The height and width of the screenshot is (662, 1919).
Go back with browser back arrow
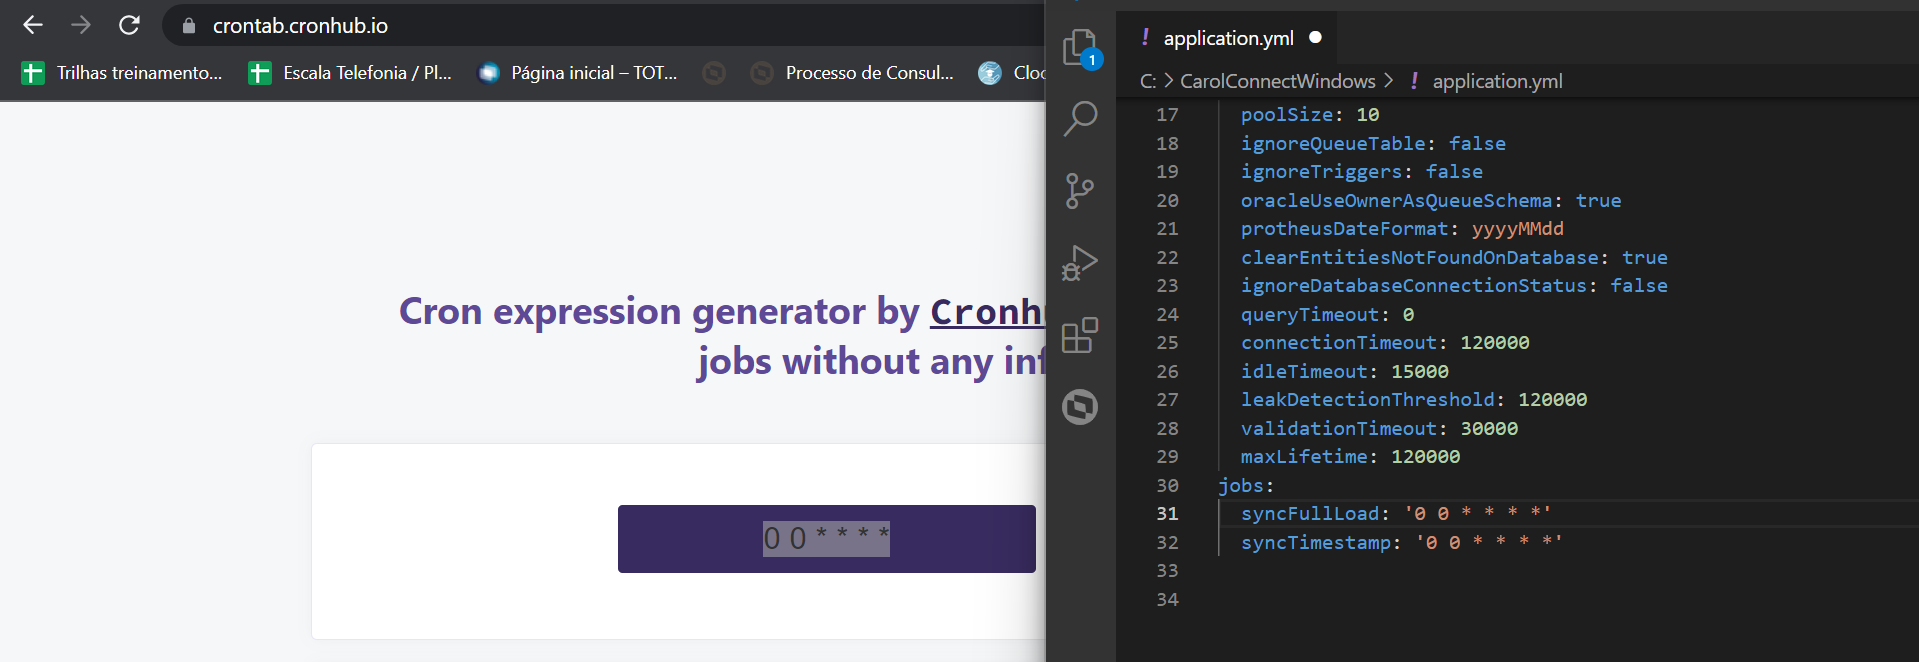point(33,25)
